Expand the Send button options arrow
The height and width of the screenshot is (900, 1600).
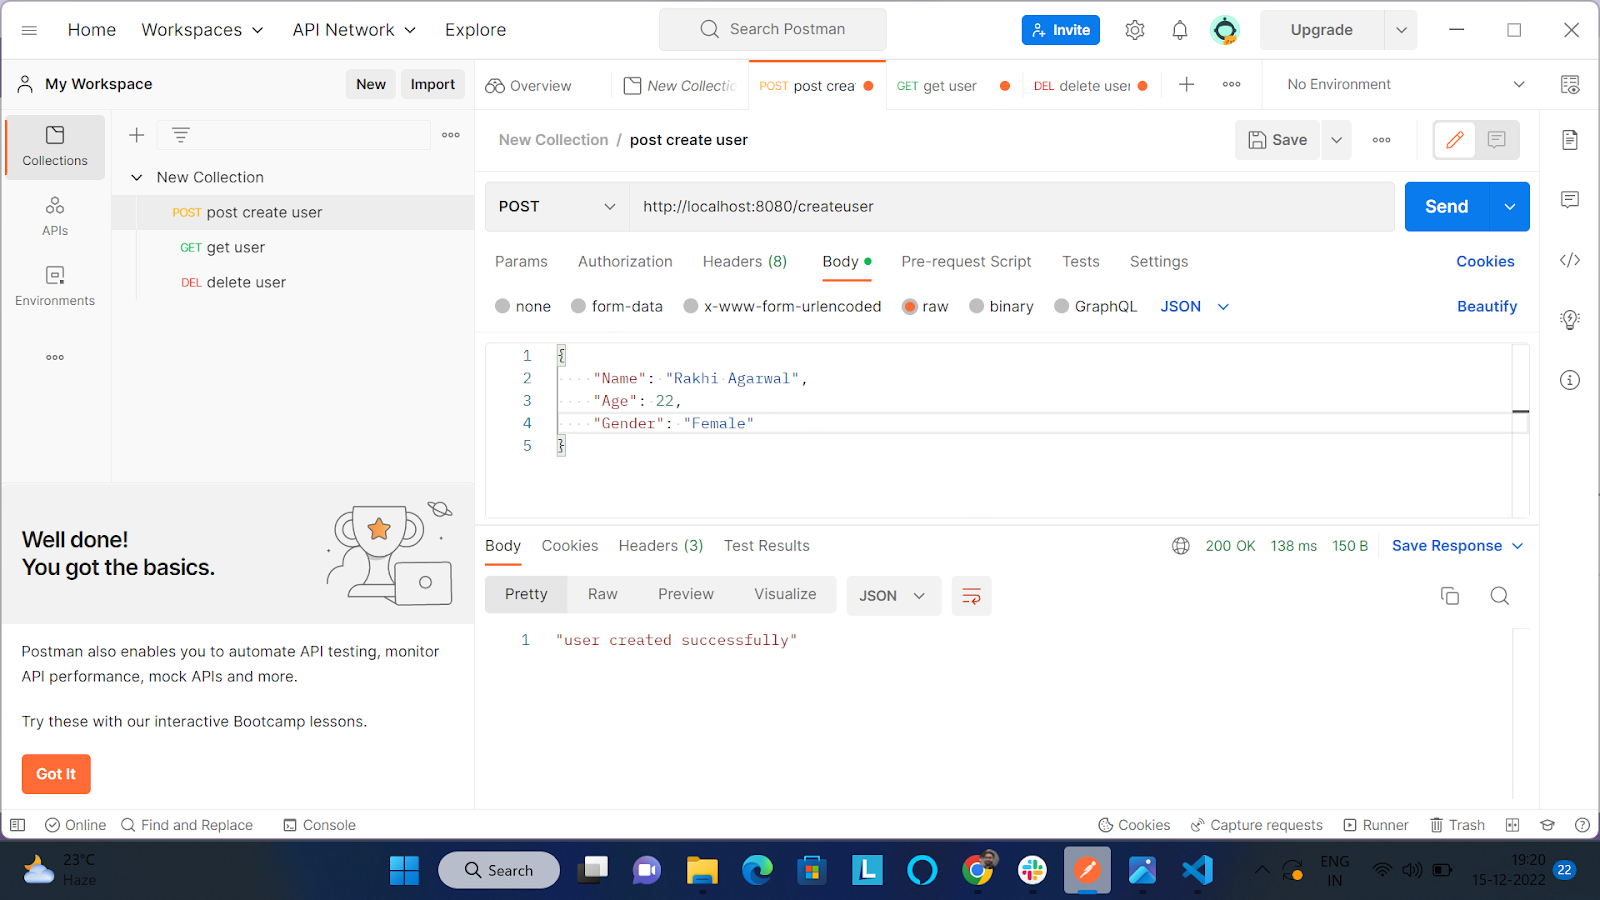point(1510,207)
